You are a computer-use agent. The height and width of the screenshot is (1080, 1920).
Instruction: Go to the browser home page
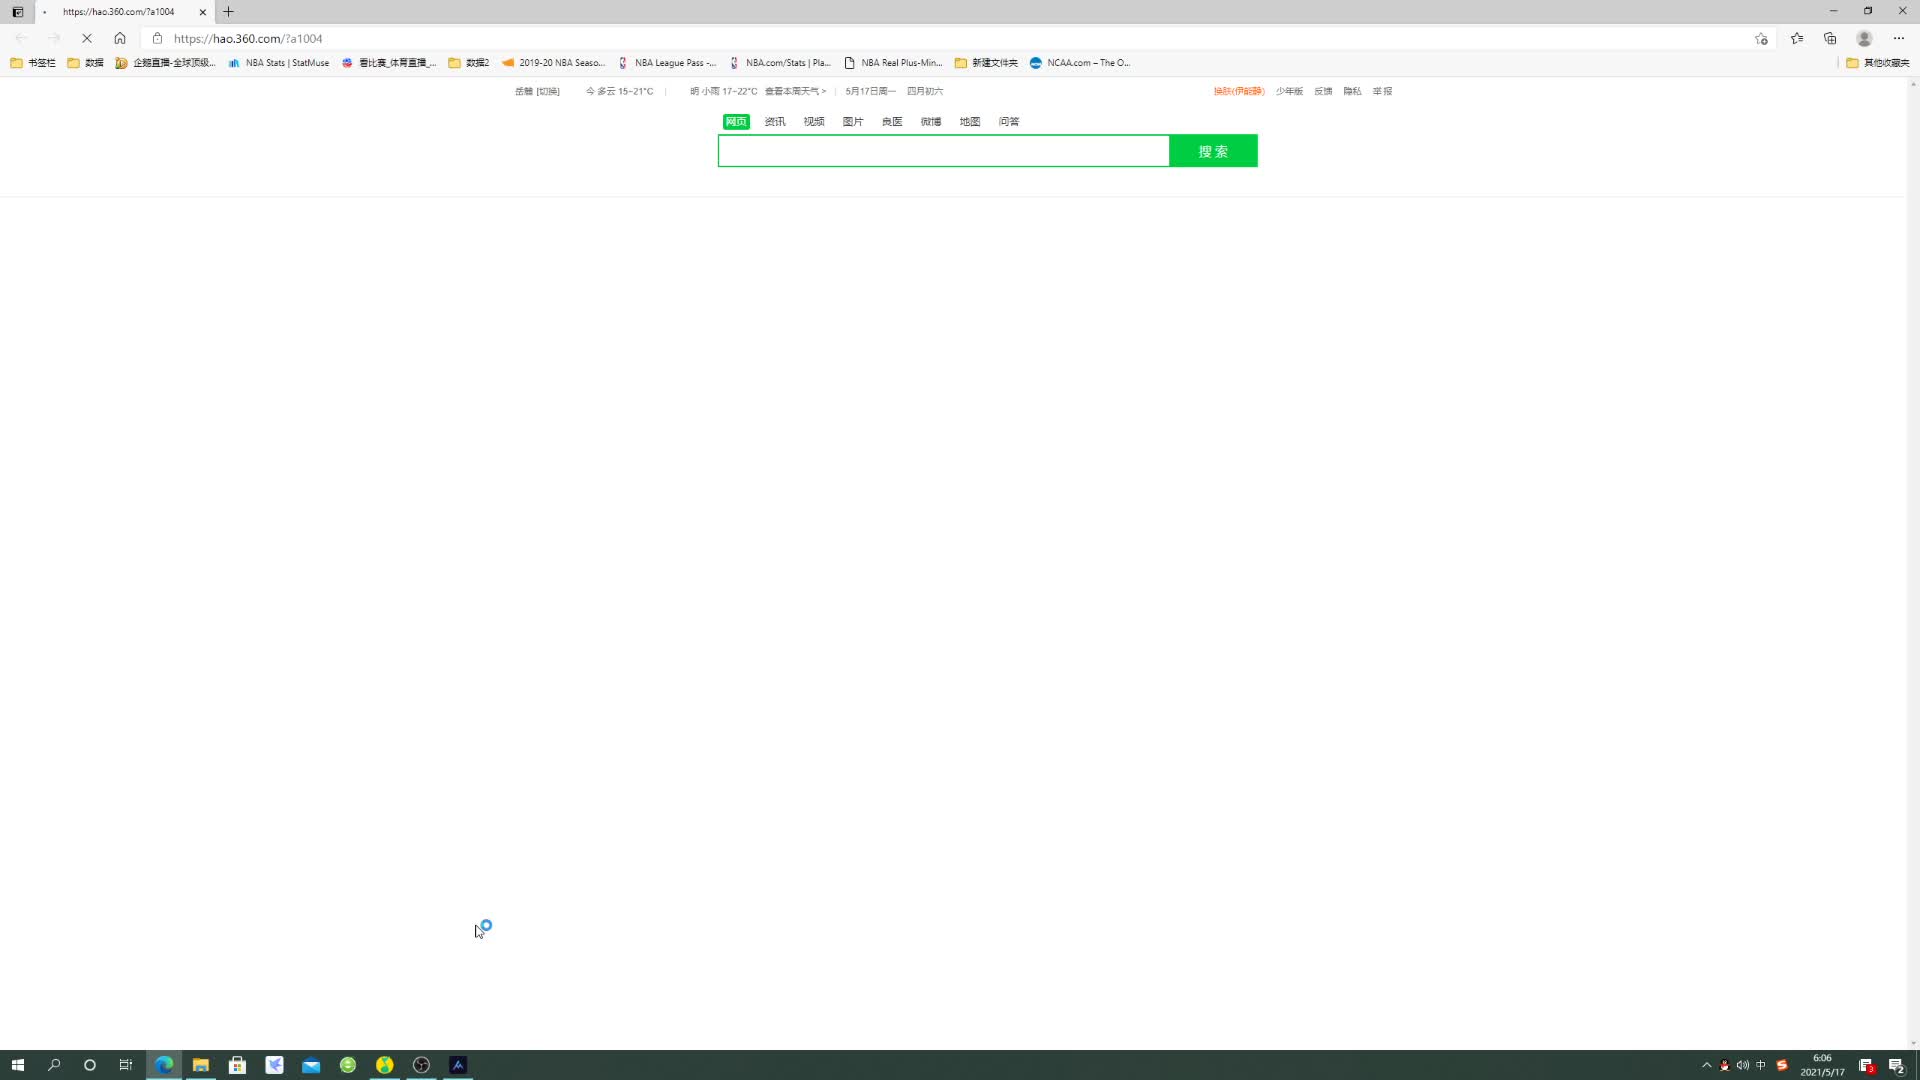120,38
